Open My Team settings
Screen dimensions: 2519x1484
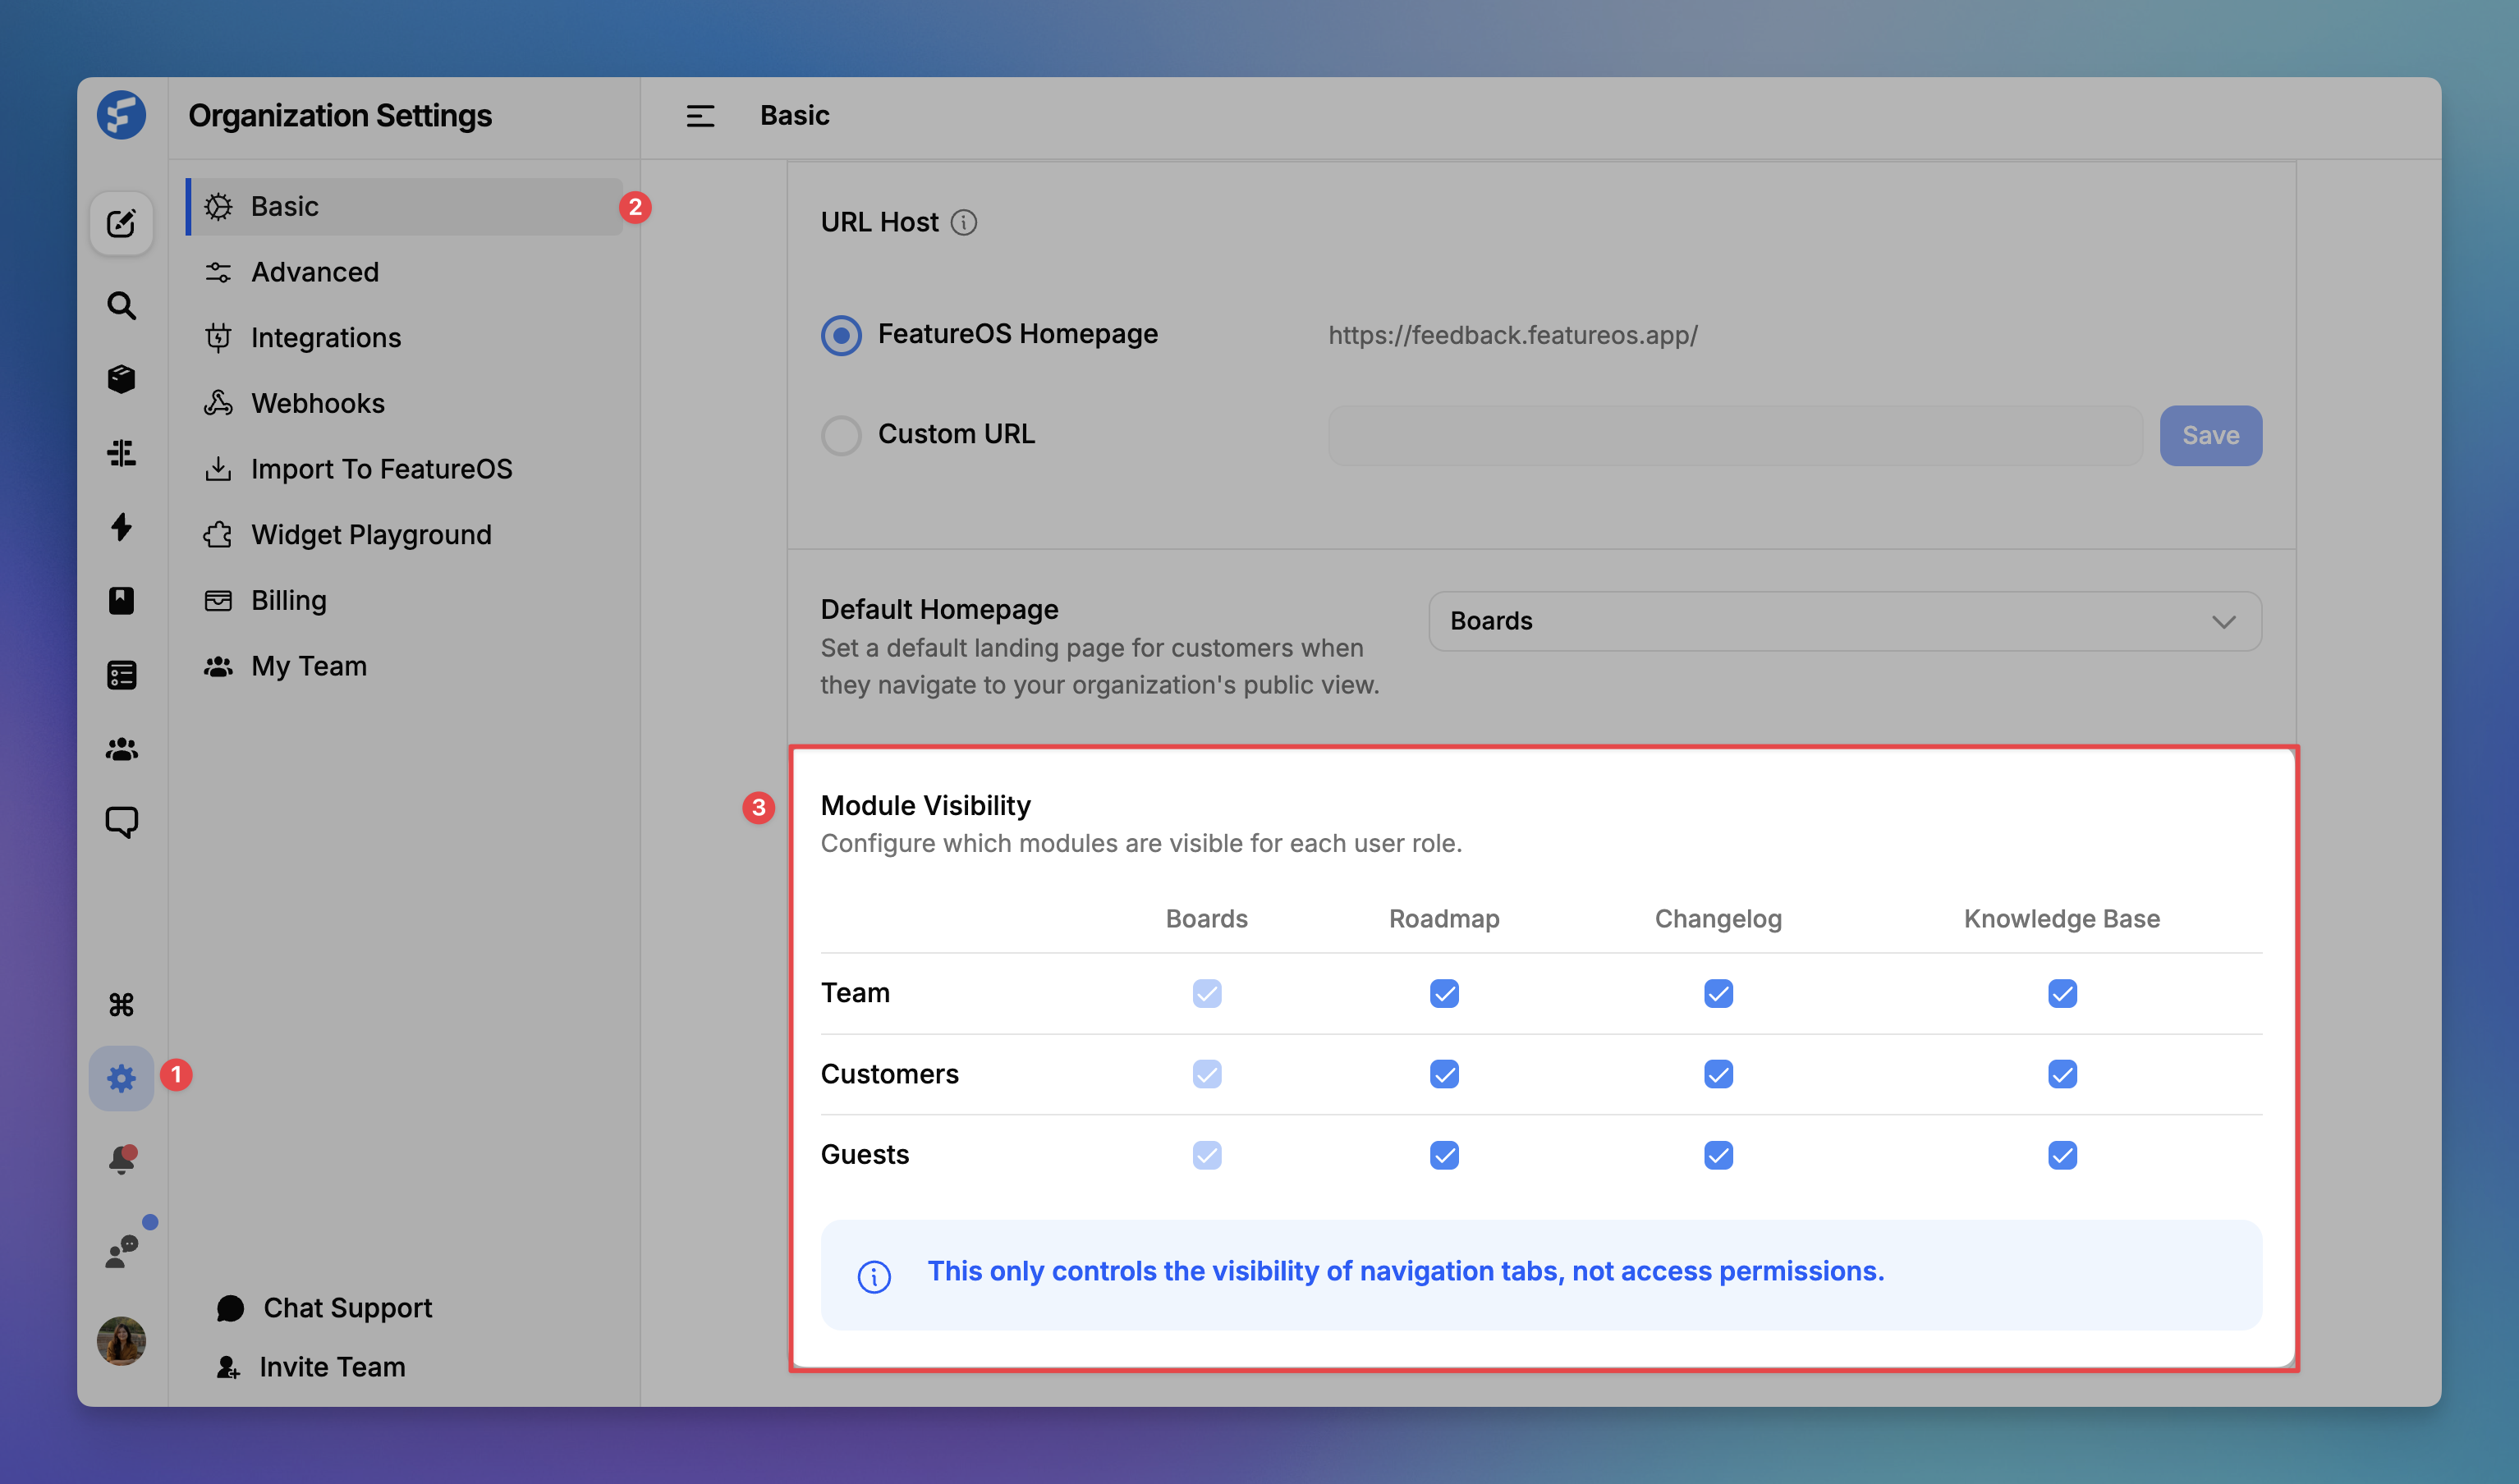pyautogui.click(x=405, y=666)
